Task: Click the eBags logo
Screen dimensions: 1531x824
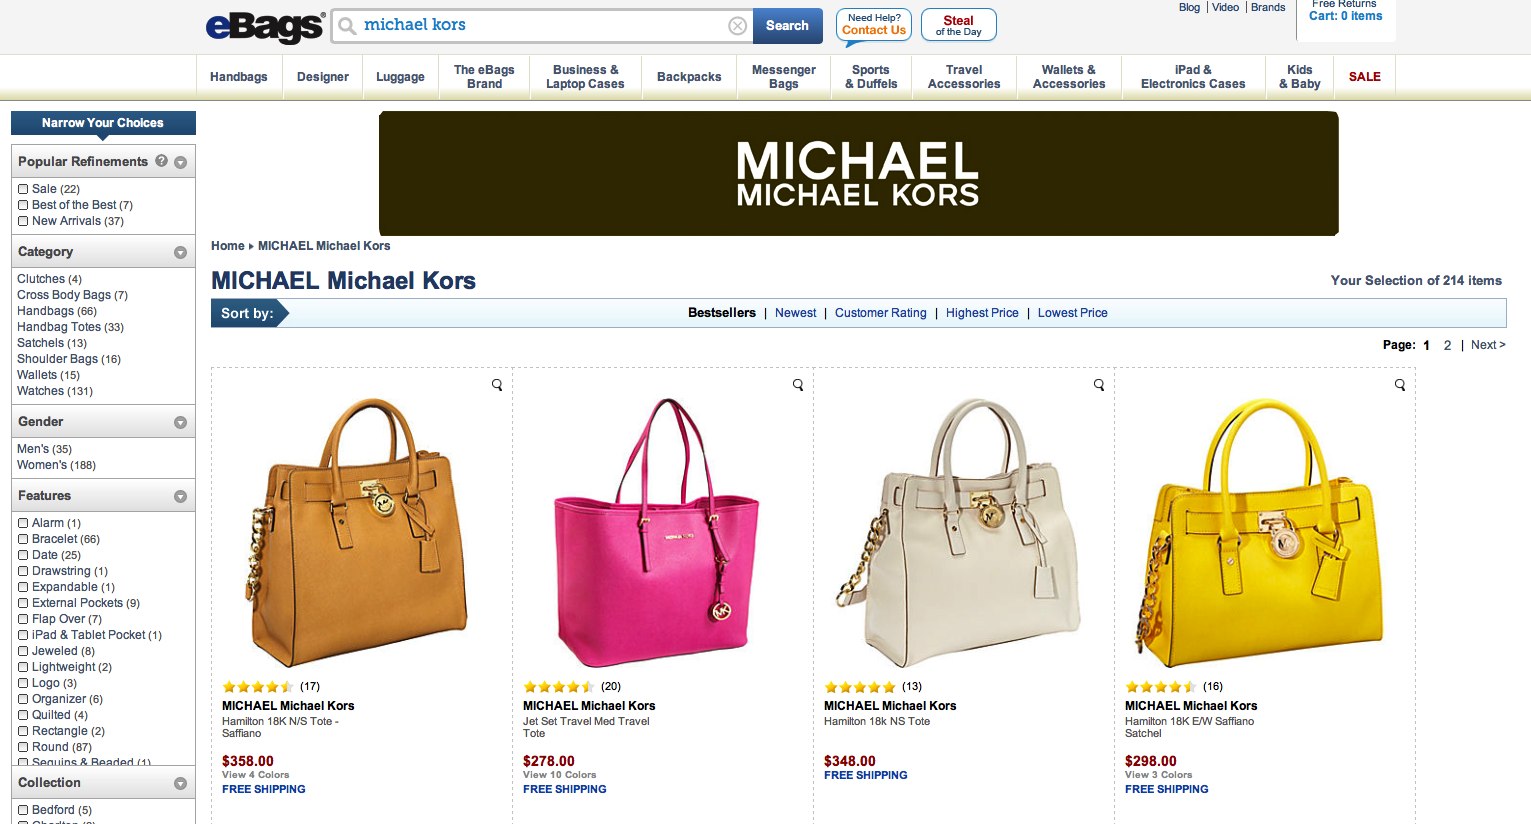Action: (x=265, y=27)
